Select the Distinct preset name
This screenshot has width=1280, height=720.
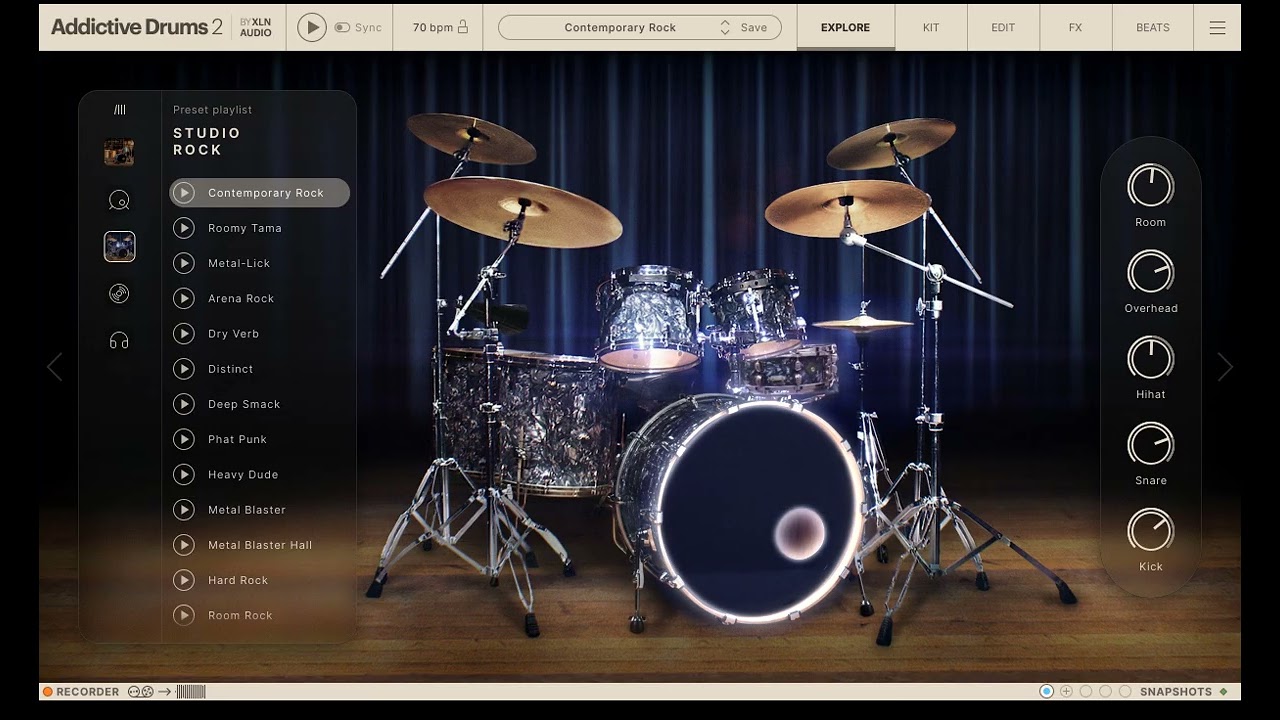click(230, 369)
